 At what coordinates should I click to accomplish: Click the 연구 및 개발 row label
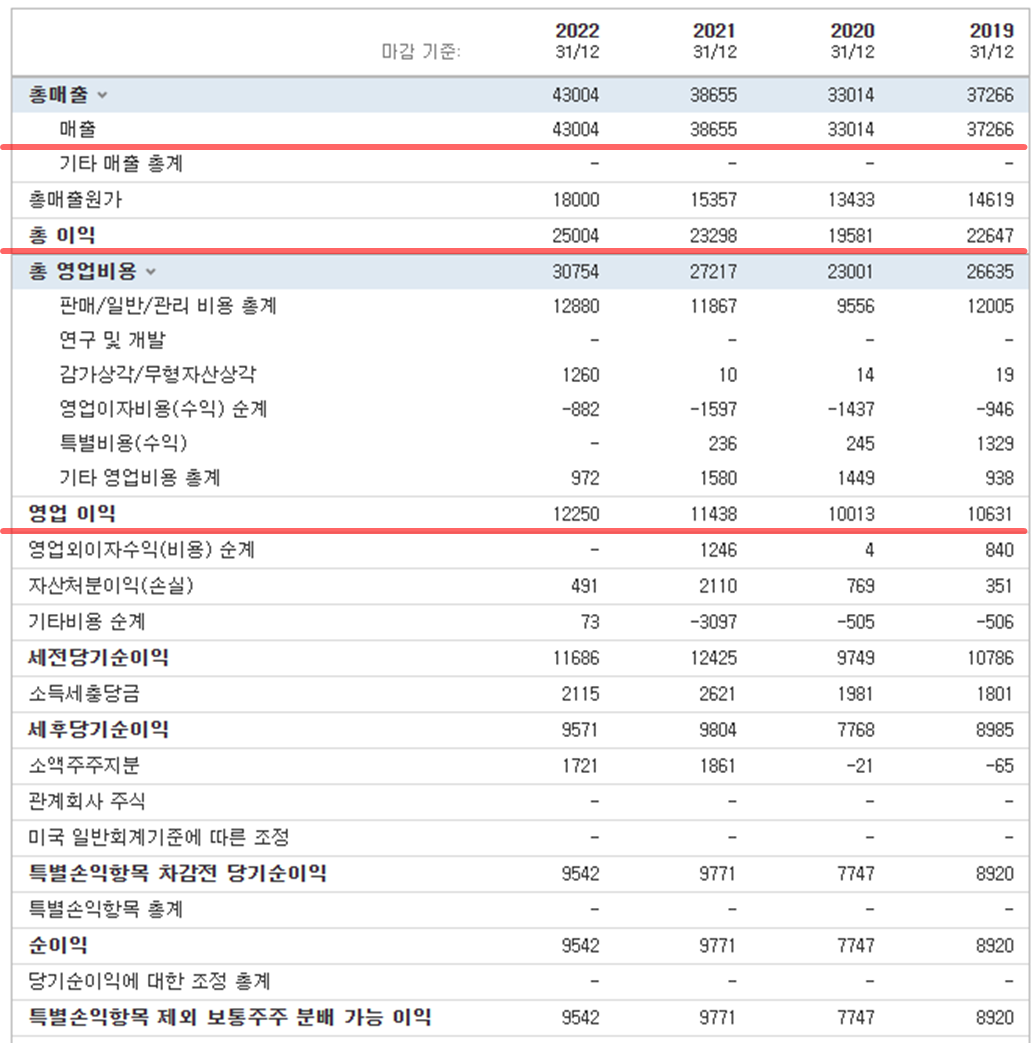[112, 341]
